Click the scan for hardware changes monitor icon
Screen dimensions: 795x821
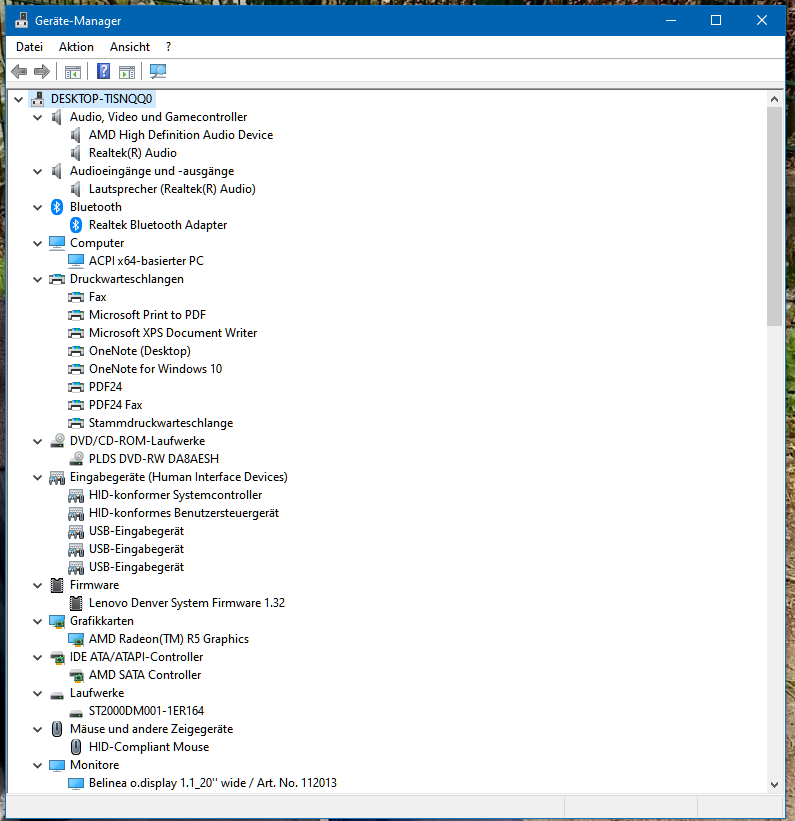158,71
